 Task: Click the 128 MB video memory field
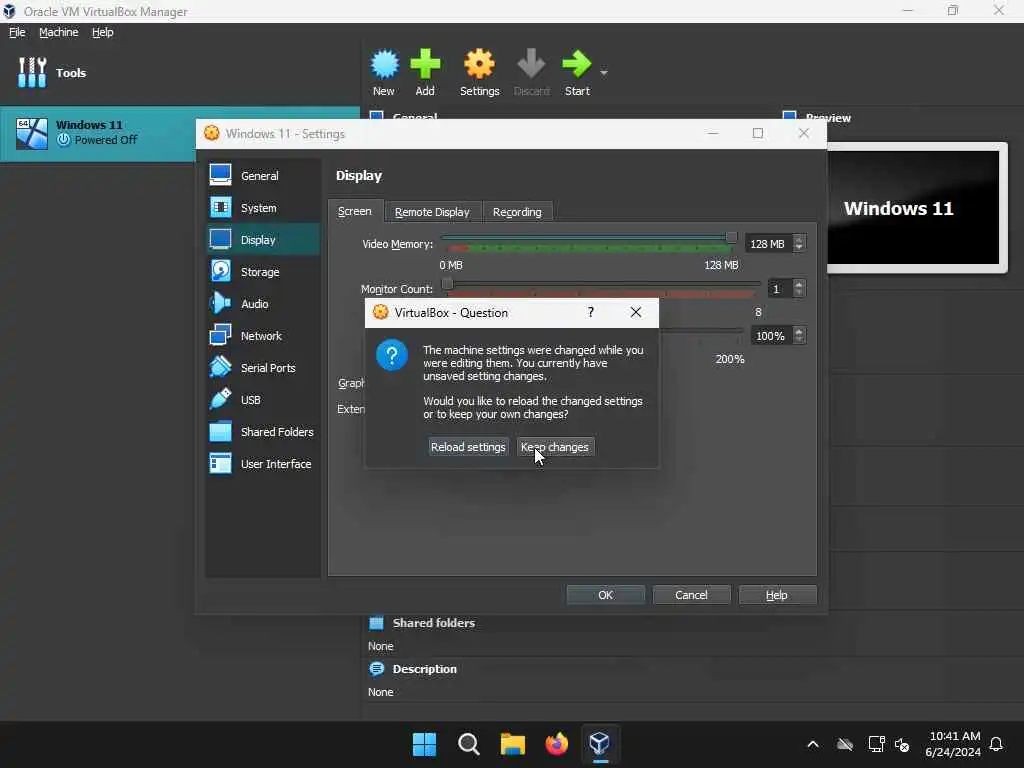(768, 244)
